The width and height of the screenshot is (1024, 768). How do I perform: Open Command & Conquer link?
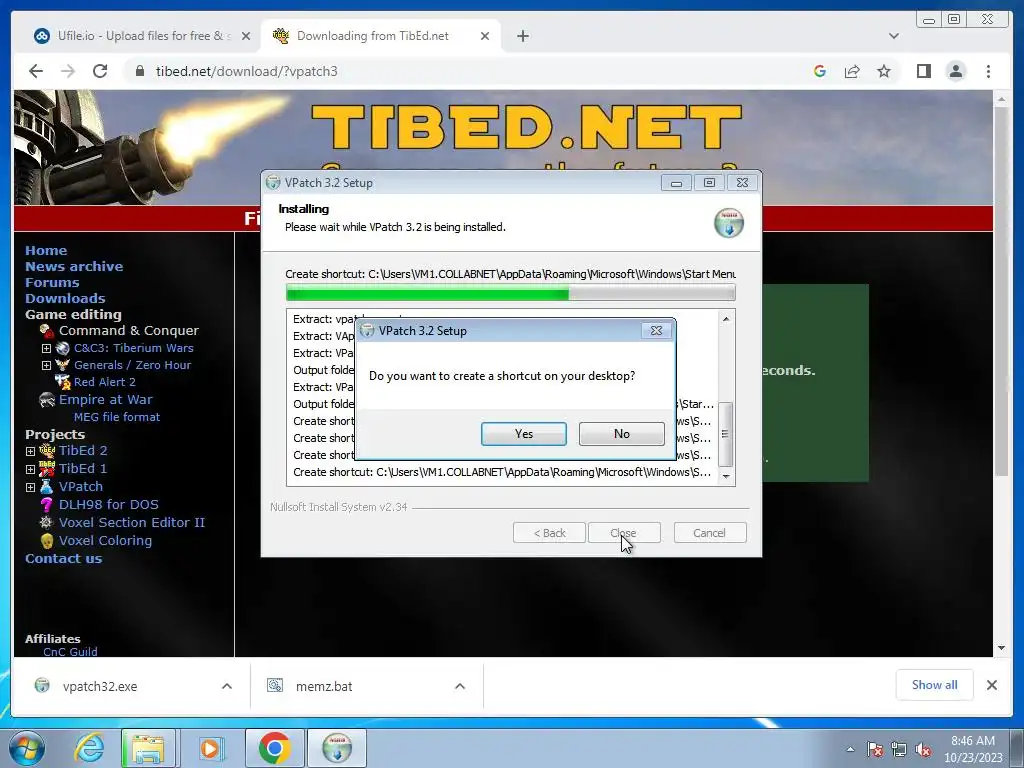click(129, 330)
